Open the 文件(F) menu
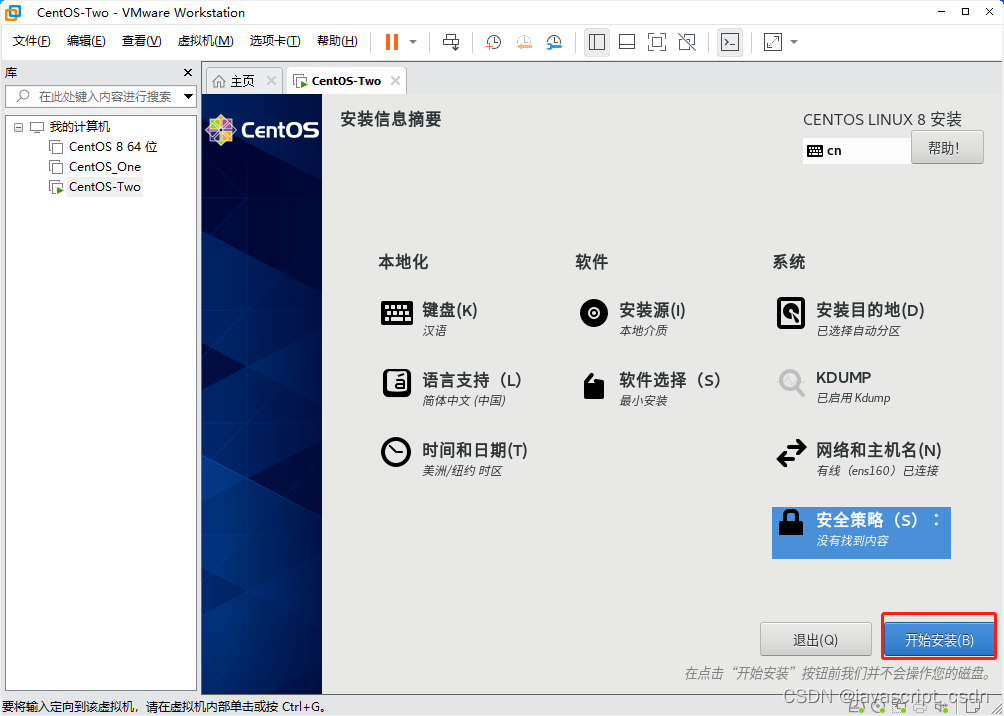Viewport: 1004px width, 716px height. click(x=31, y=41)
